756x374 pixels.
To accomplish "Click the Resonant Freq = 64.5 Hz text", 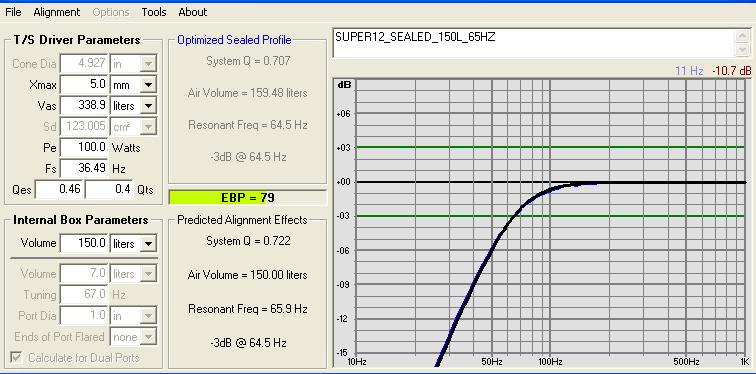I will (x=248, y=125).
